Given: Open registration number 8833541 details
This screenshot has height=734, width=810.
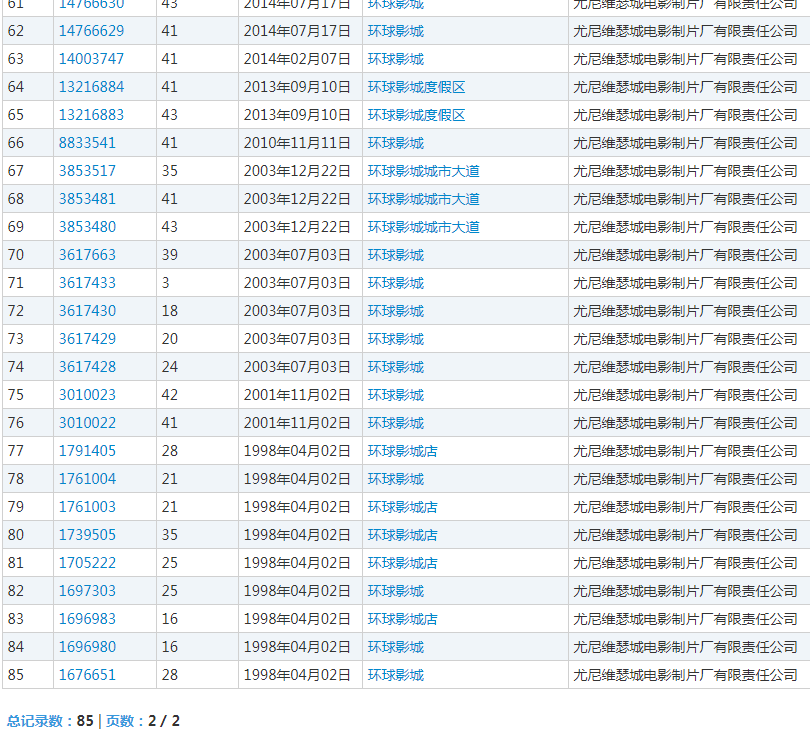Looking at the screenshot, I should 87,143.
